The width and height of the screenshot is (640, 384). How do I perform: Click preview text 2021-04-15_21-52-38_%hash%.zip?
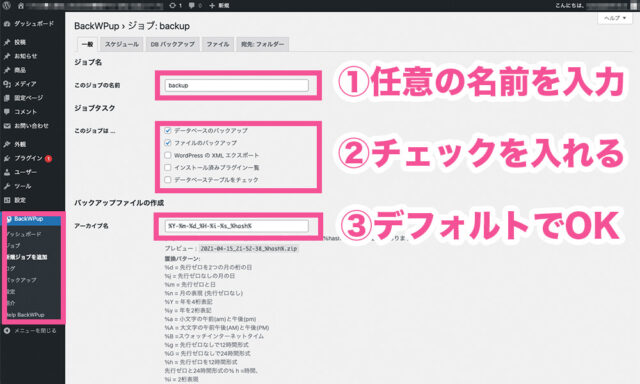pos(249,248)
